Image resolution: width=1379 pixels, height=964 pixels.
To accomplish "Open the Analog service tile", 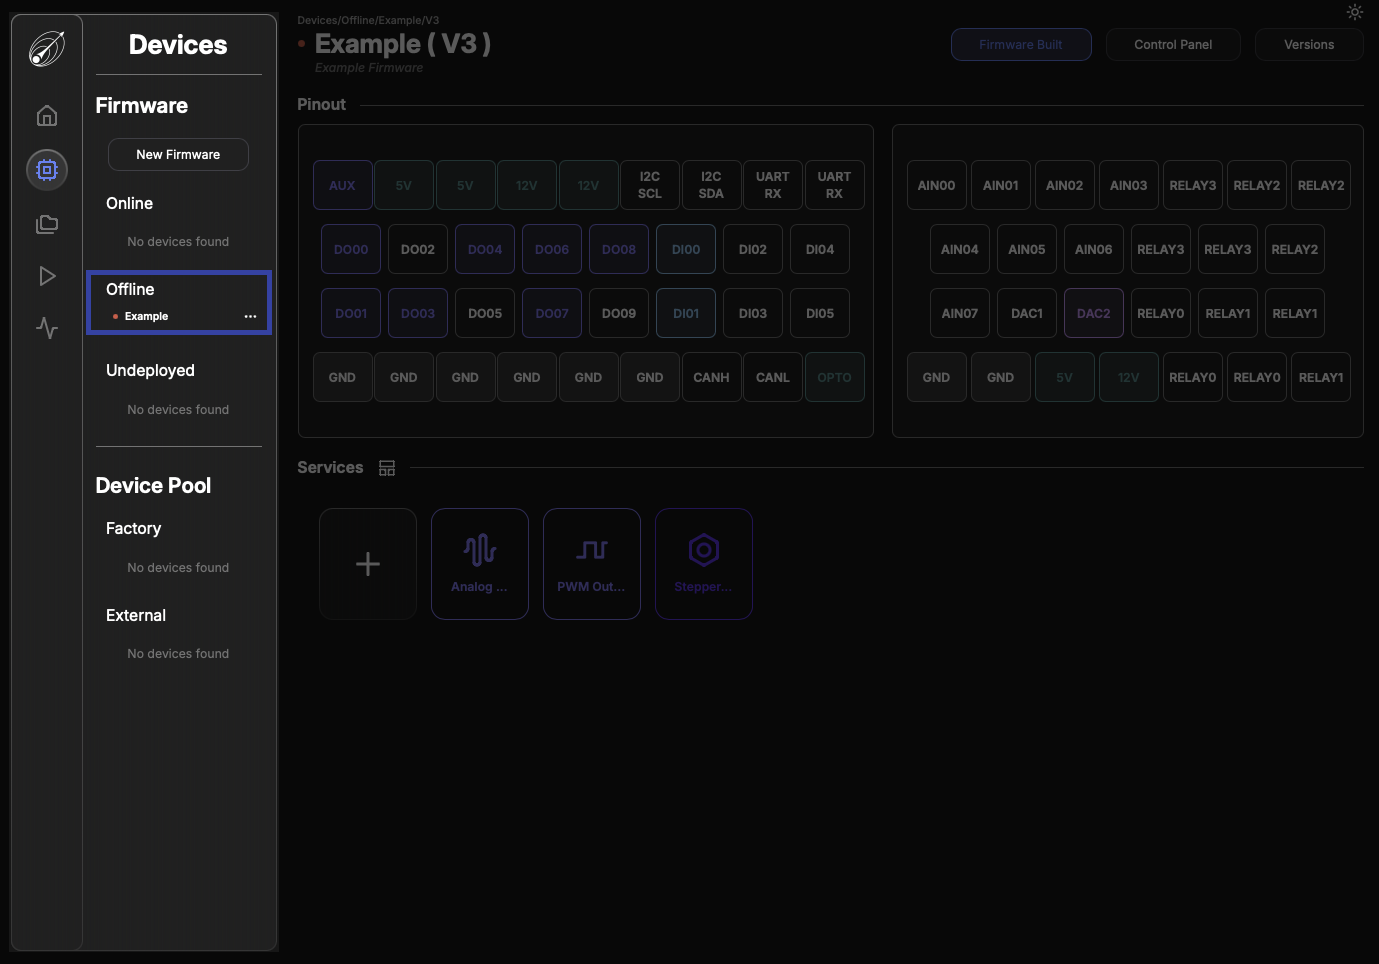I will 480,564.
